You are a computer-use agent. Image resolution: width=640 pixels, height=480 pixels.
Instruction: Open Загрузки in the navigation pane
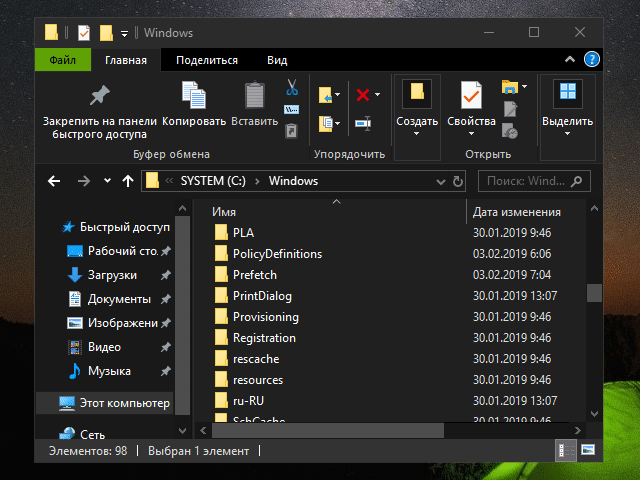[118, 275]
